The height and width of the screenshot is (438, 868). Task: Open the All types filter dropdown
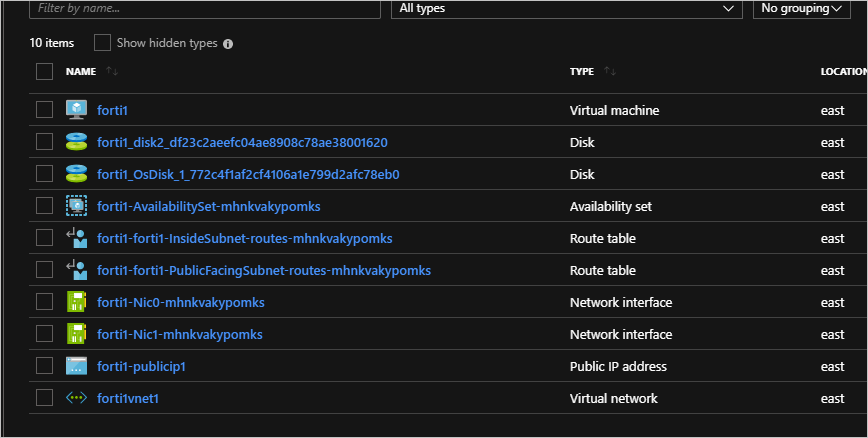(x=566, y=8)
